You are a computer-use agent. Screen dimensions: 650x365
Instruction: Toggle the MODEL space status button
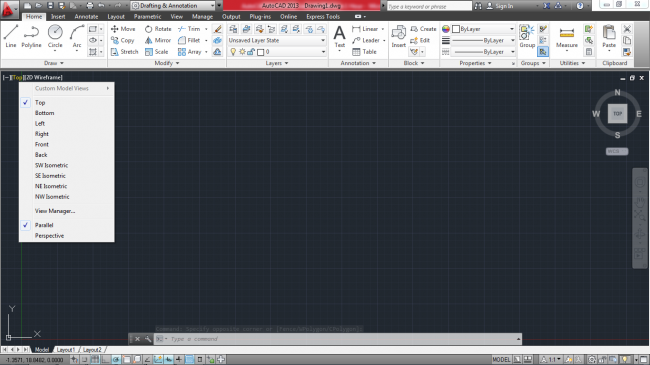coord(501,360)
